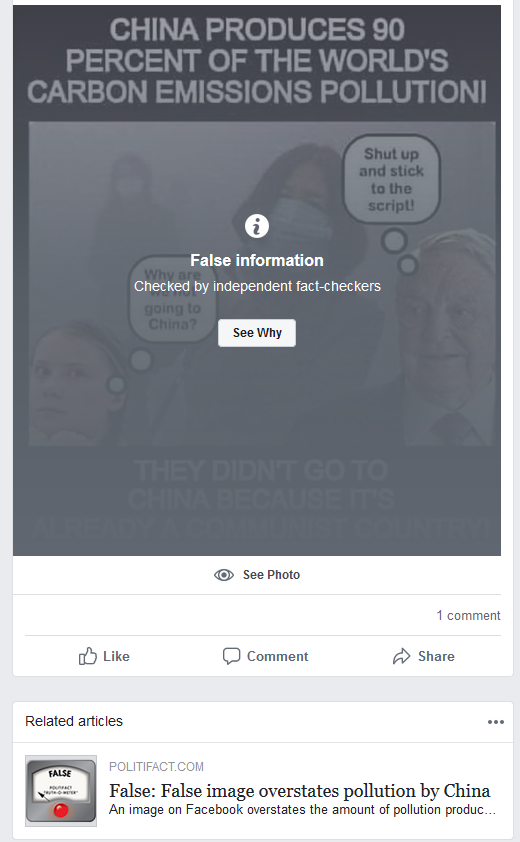Click the False information overlay title
This screenshot has width=520, height=842.
257,260
